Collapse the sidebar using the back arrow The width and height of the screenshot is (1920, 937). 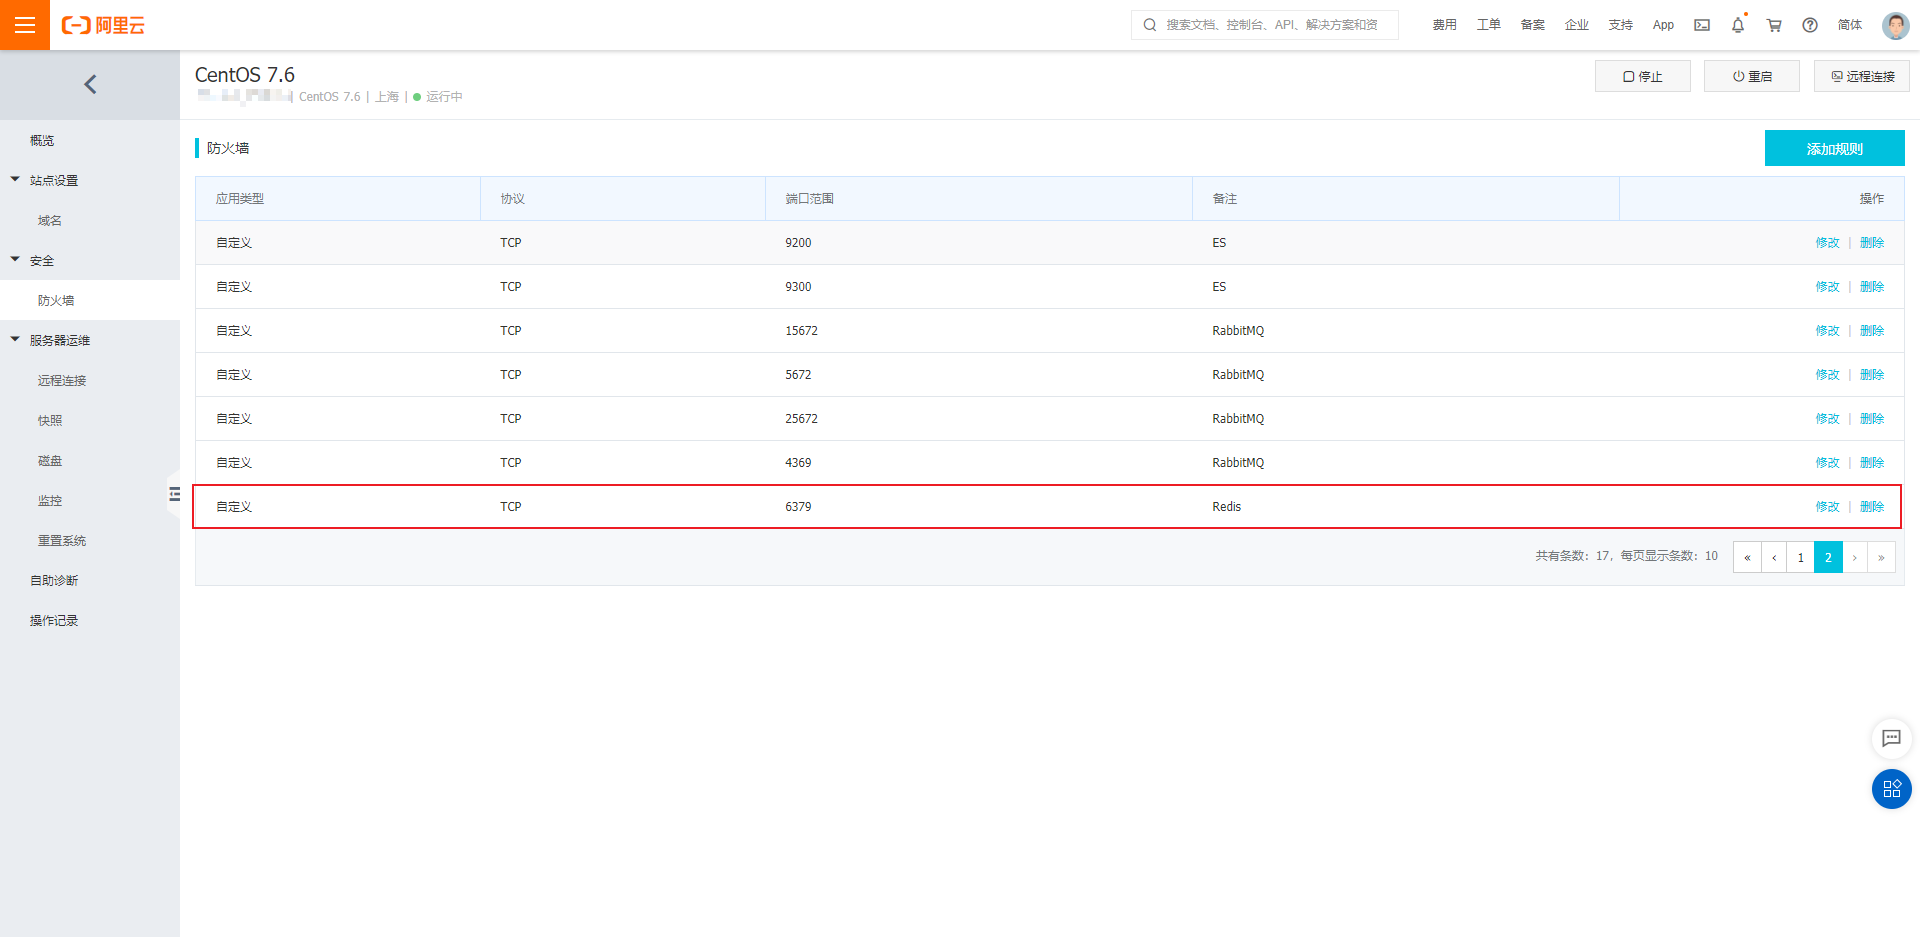[90, 84]
